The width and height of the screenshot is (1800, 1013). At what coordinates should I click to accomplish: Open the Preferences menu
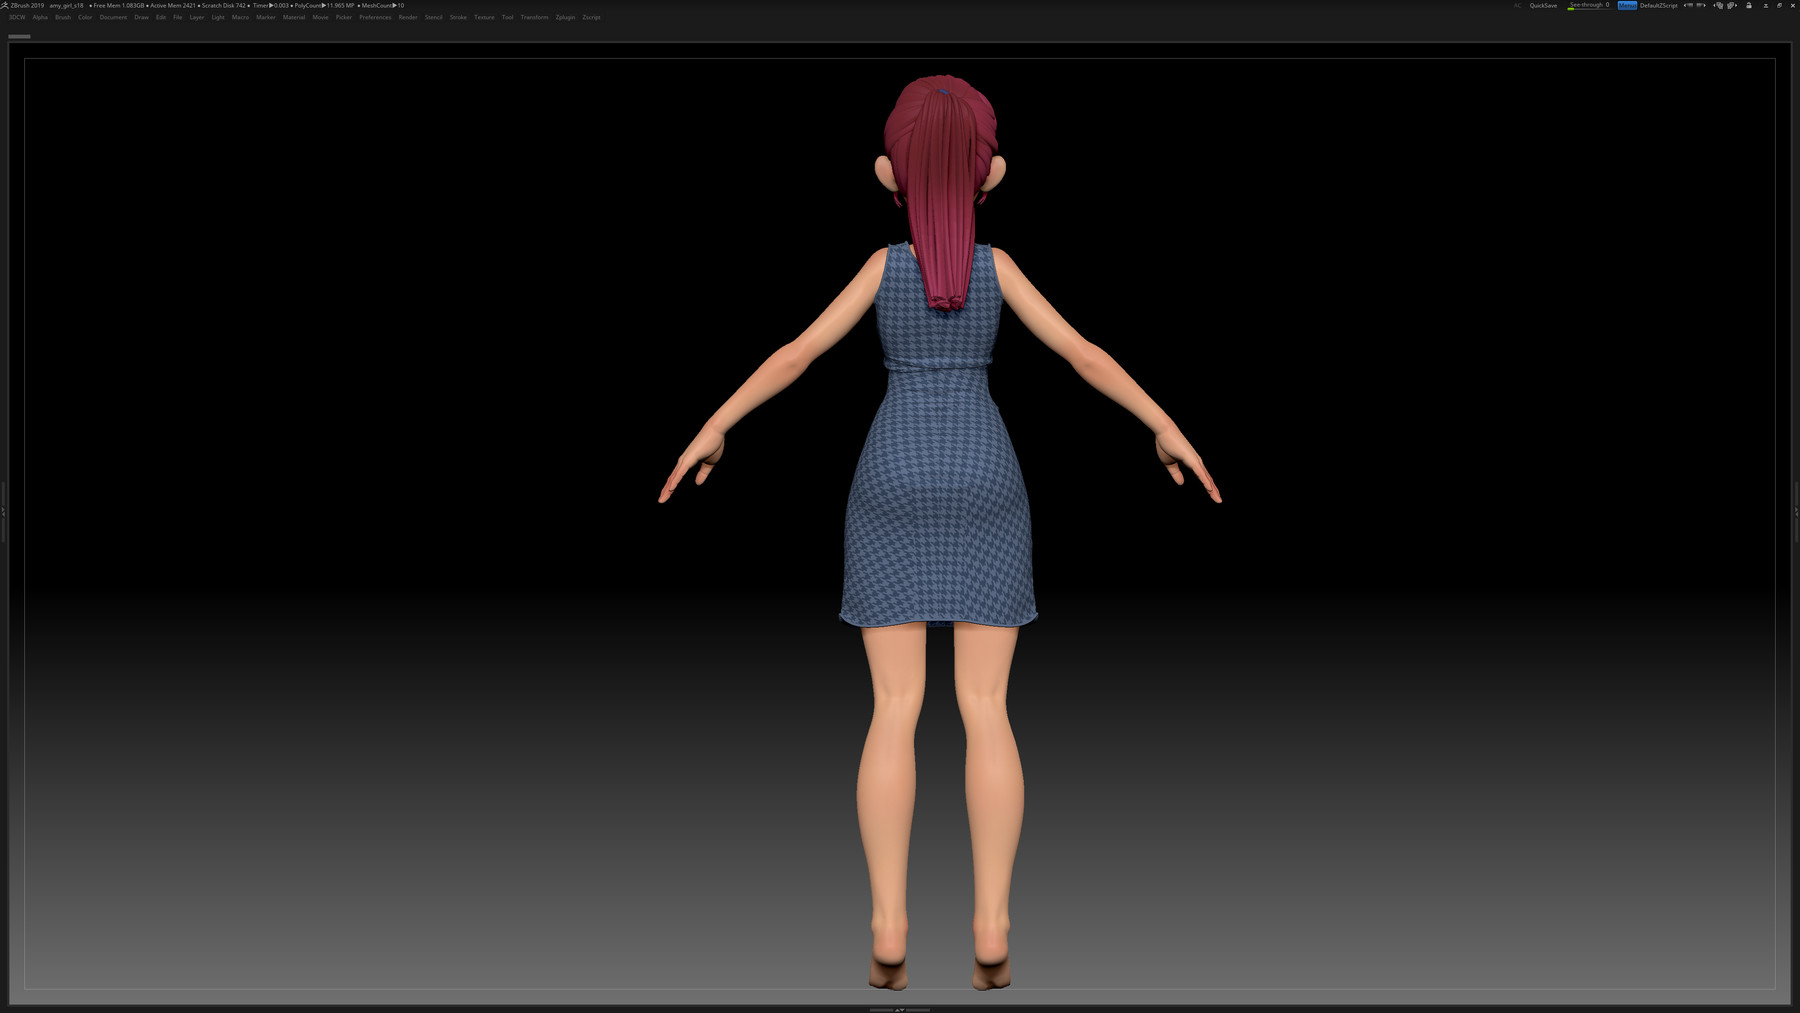(x=375, y=17)
